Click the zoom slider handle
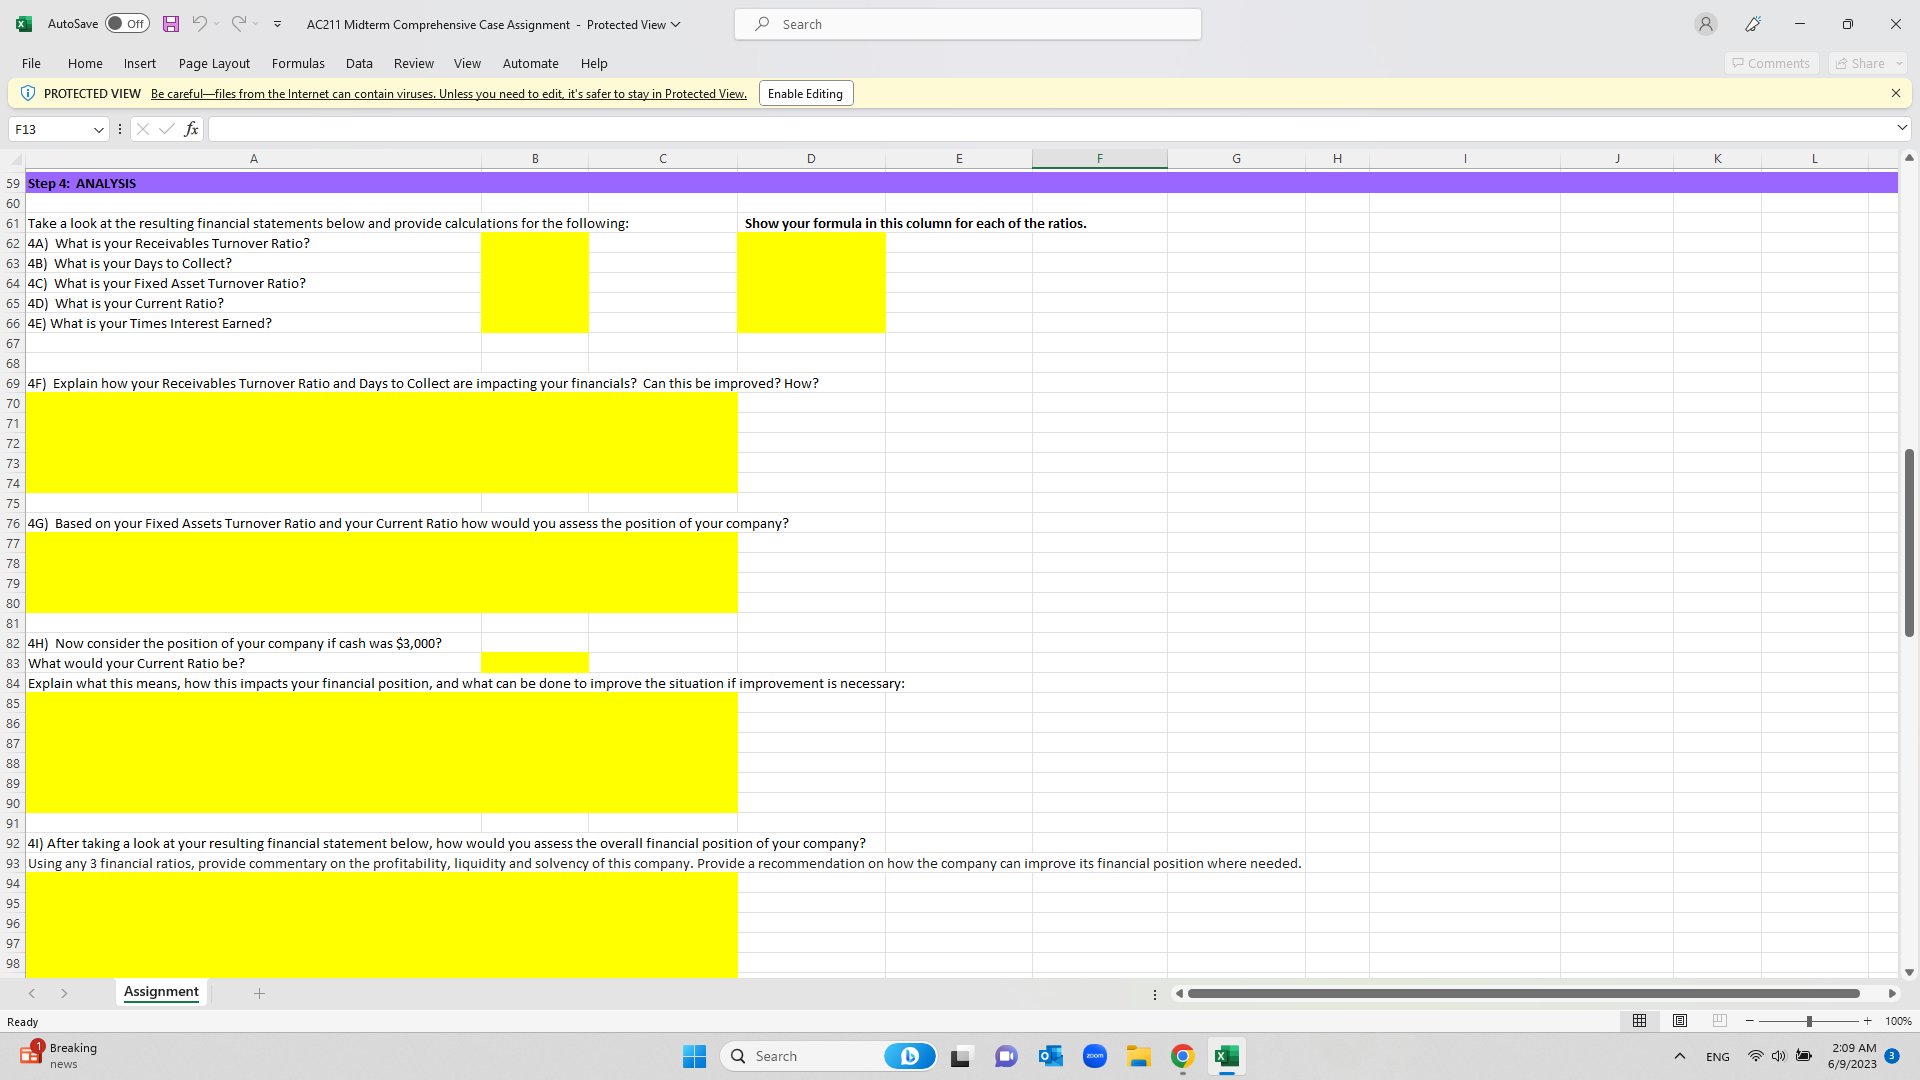This screenshot has width=1920, height=1080. coord(1809,1021)
